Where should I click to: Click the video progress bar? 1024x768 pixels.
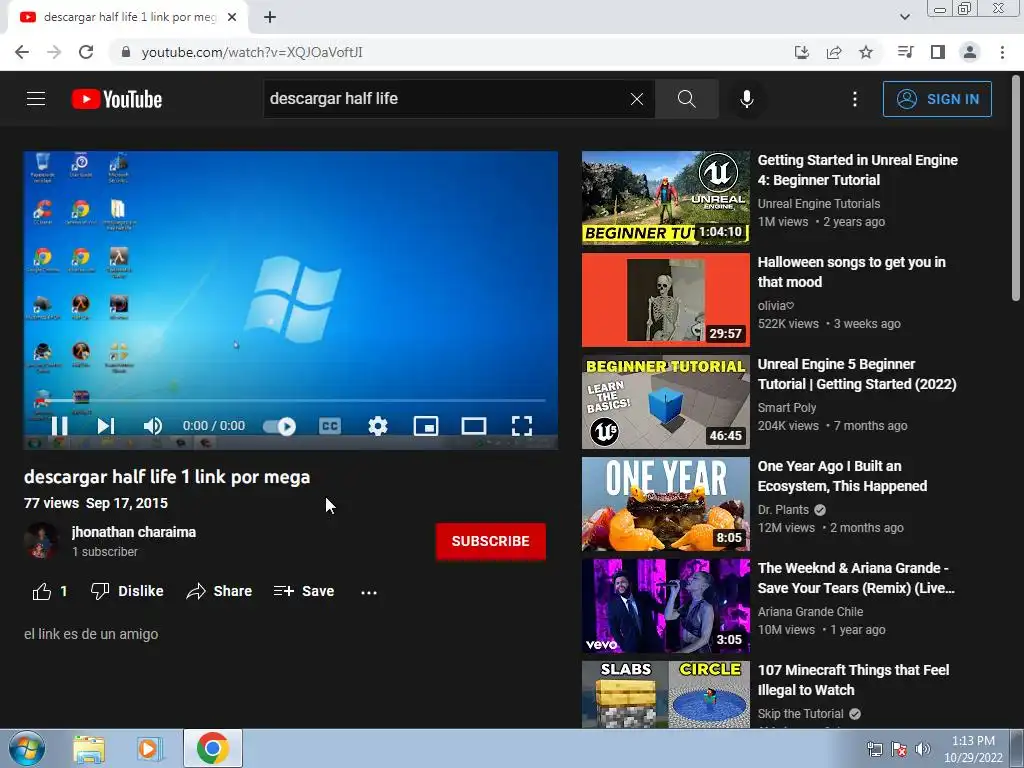coord(291,400)
